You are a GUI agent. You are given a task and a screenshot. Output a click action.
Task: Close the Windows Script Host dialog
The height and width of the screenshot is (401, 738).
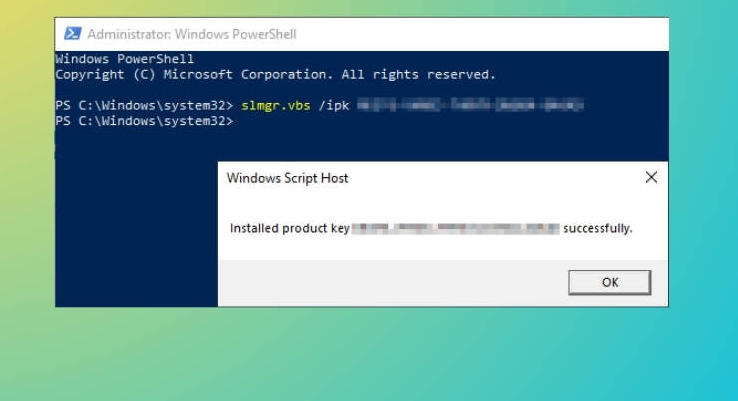[651, 178]
